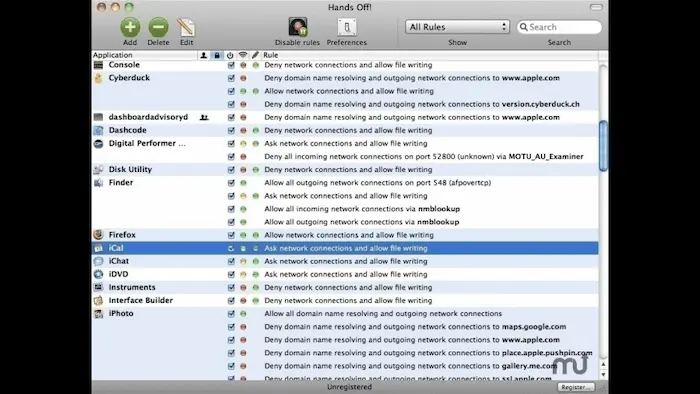Toggle the enabled checkbox for Console
The image size is (700, 394).
click(231, 65)
